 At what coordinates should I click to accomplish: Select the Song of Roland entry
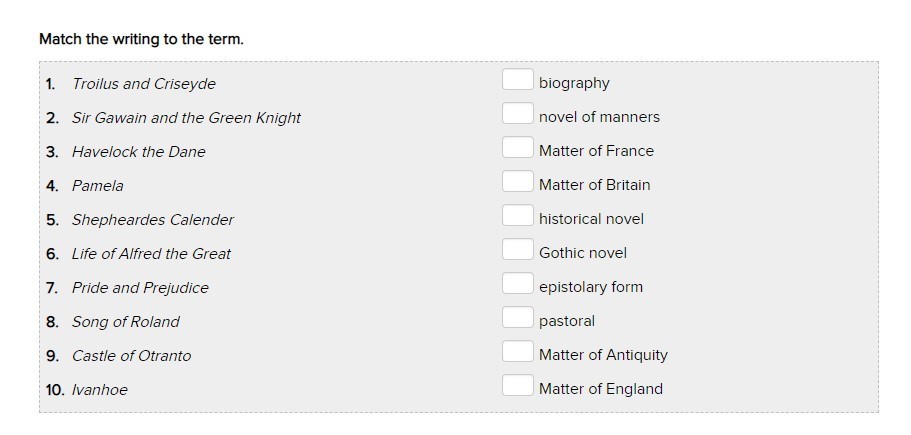(x=126, y=322)
